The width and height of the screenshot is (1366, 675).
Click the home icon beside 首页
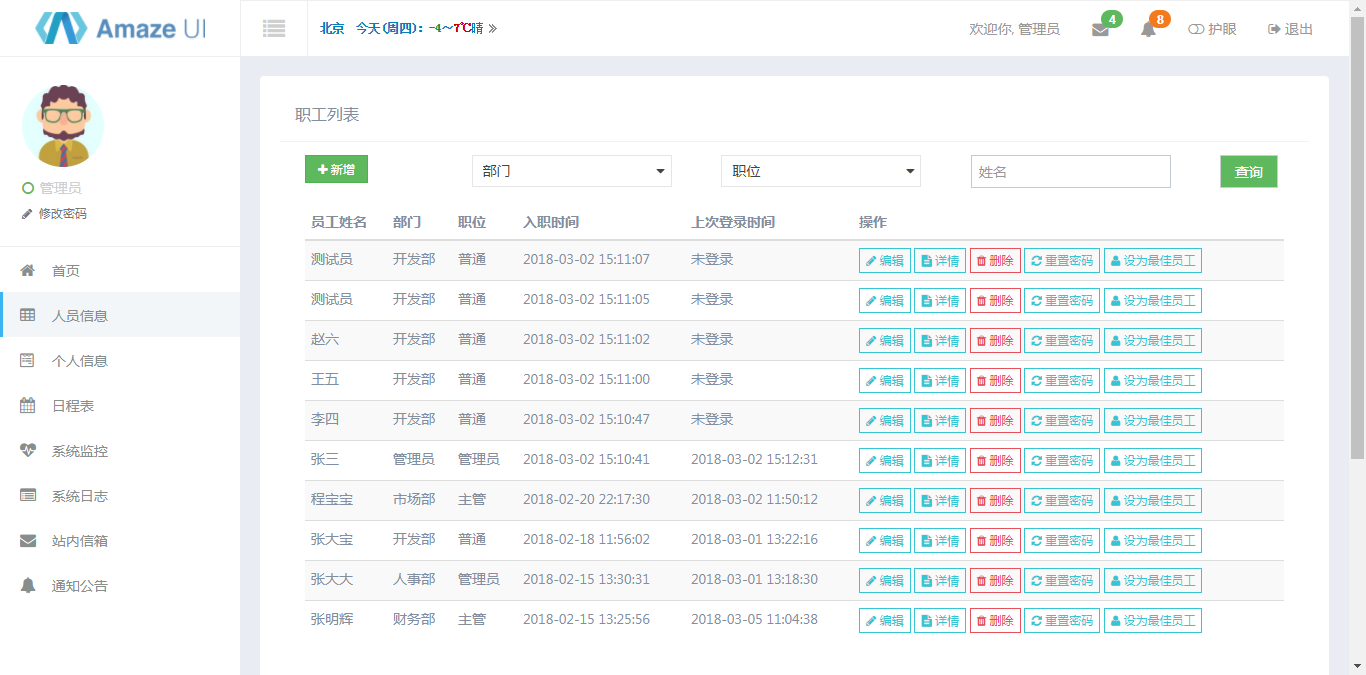[28, 271]
